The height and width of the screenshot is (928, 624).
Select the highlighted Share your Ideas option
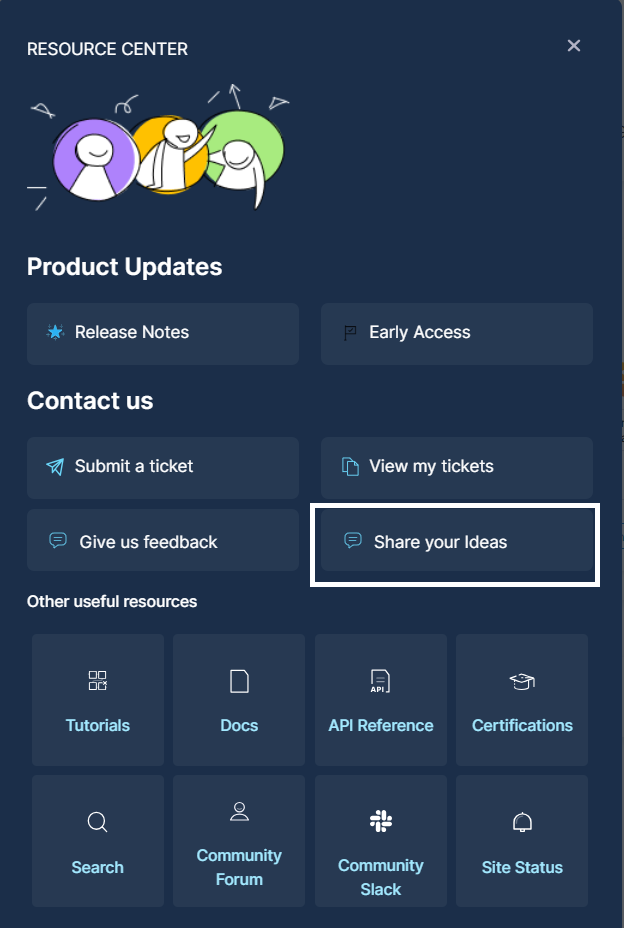pos(456,540)
